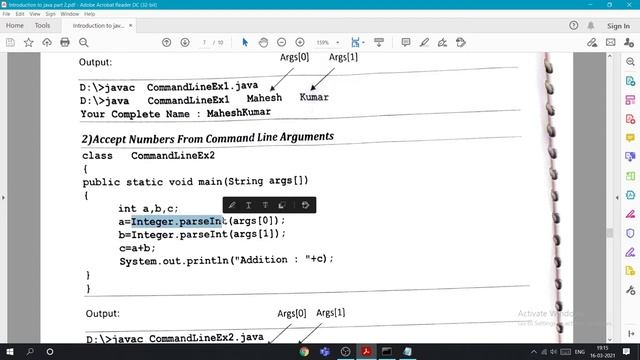The image size is (640, 360).
Task: Click strikethrough text in floating toolbar
Action: (x=265, y=205)
